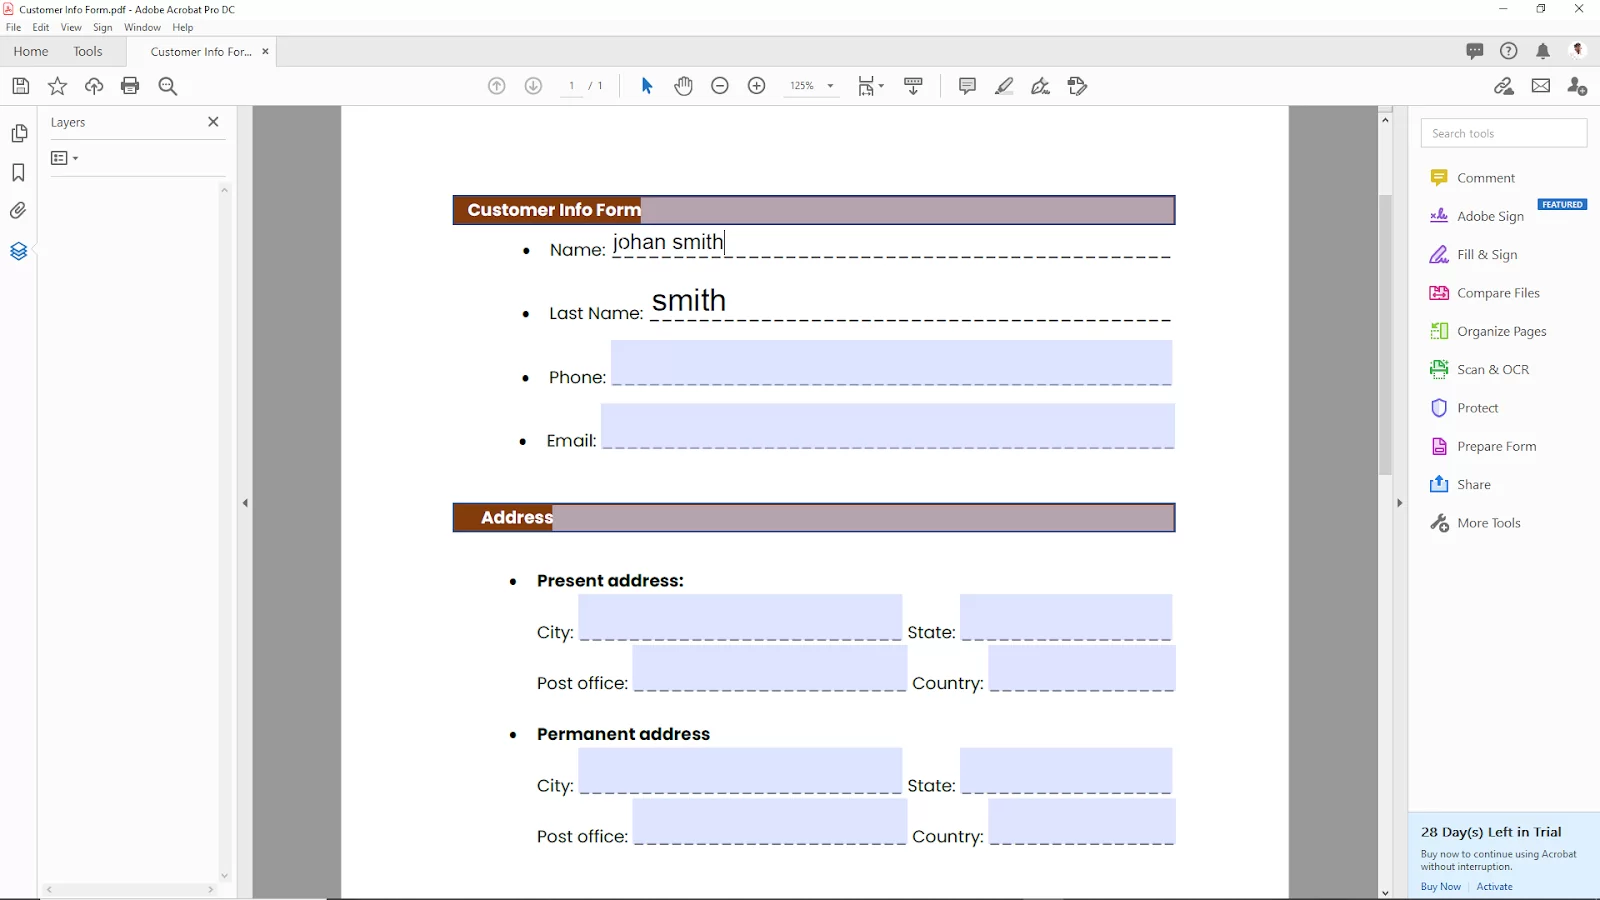Close the Layers panel
This screenshot has height=900, width=1600.
[213, 122]
